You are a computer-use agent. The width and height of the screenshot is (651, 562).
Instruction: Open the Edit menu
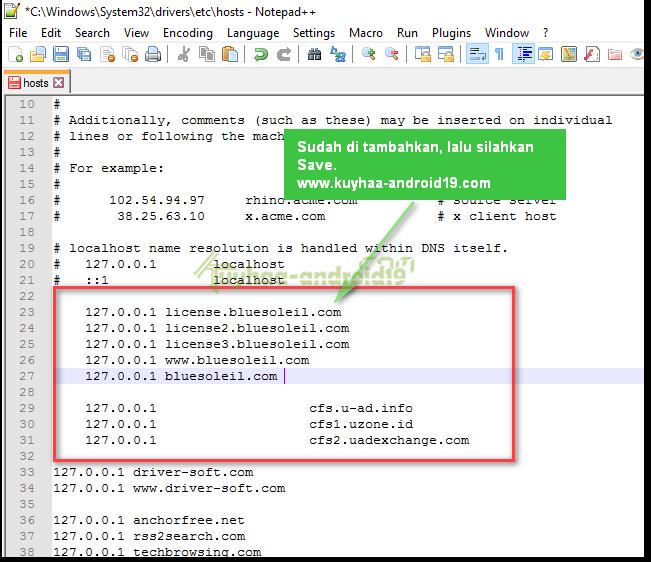[51, 33]
